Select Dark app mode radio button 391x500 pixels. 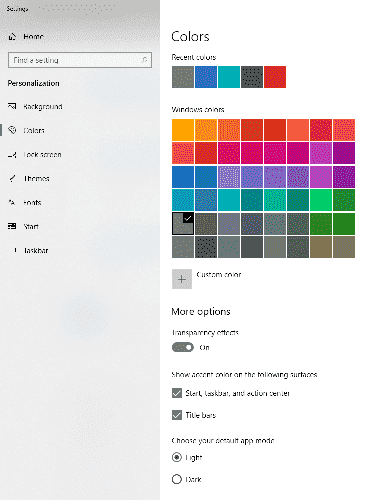coord(177,479)
